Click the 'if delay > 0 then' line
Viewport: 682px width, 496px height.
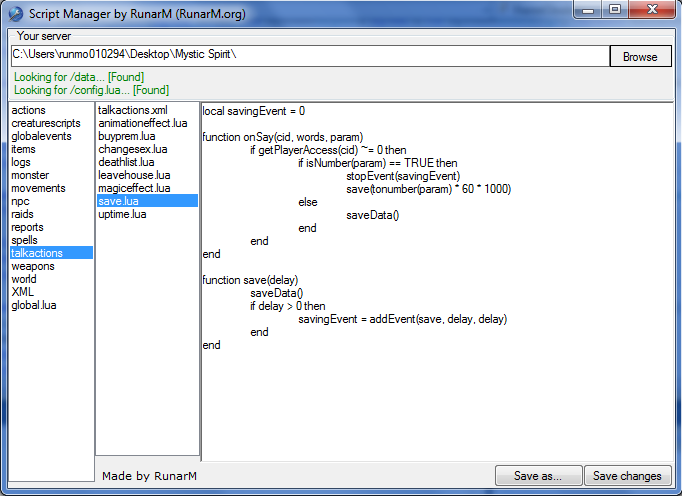point(288,306)
